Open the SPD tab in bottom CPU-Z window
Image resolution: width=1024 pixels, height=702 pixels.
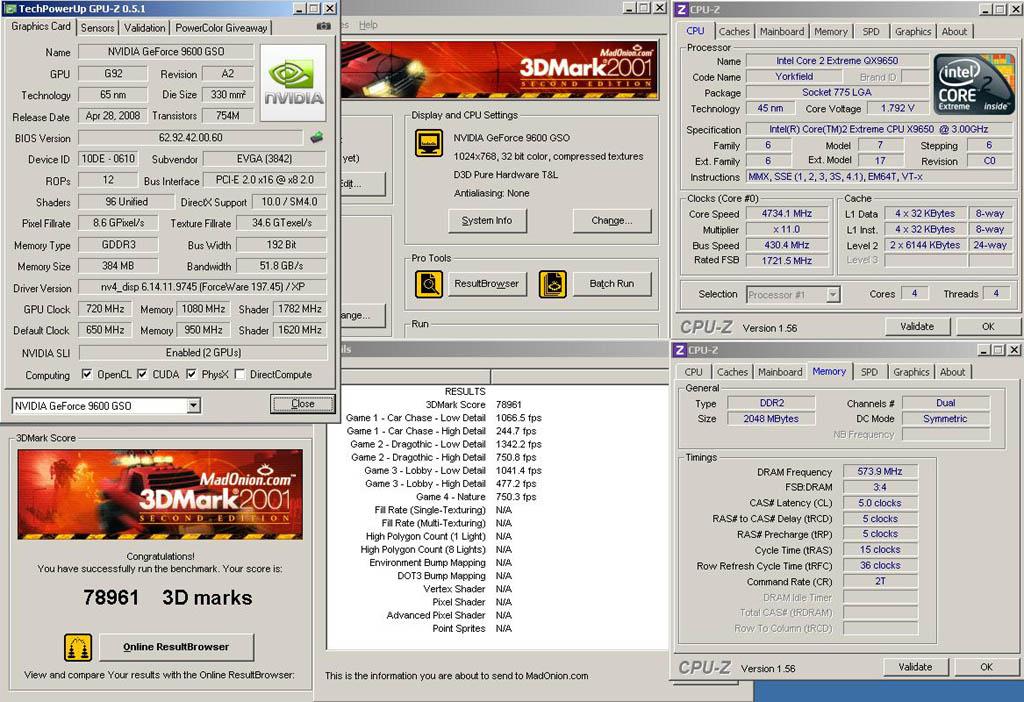pos(869,372)
